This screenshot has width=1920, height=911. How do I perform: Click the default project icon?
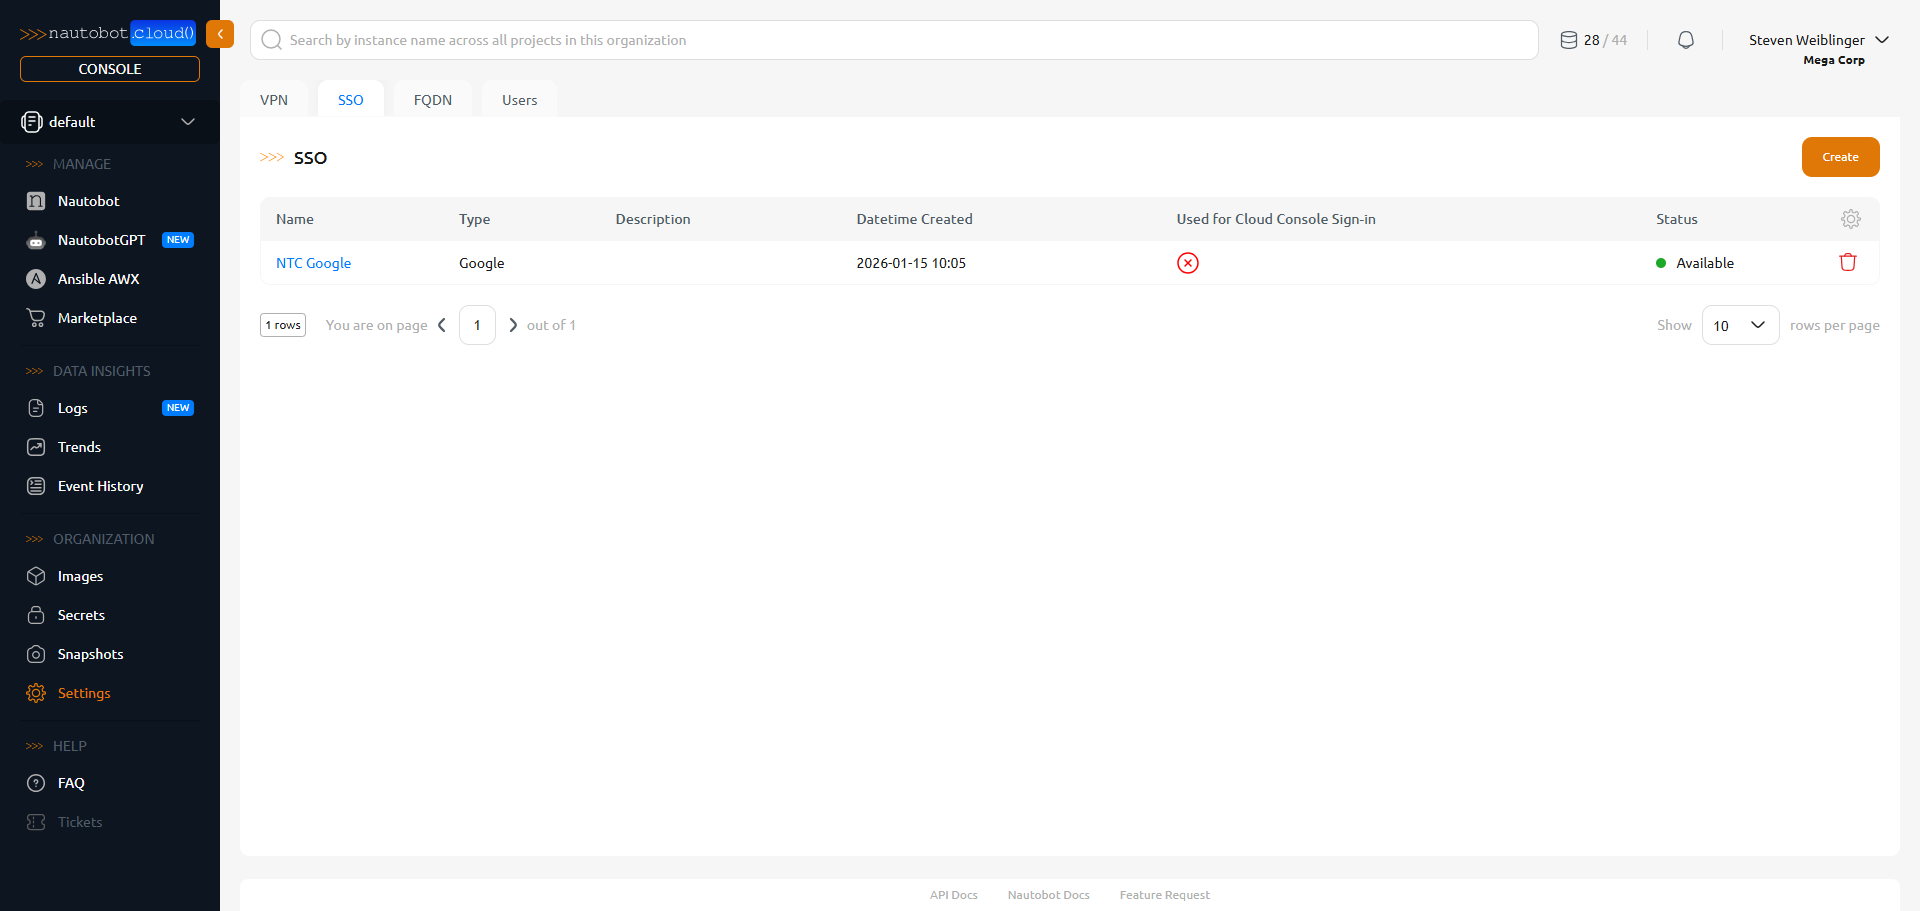coord(32,122)
